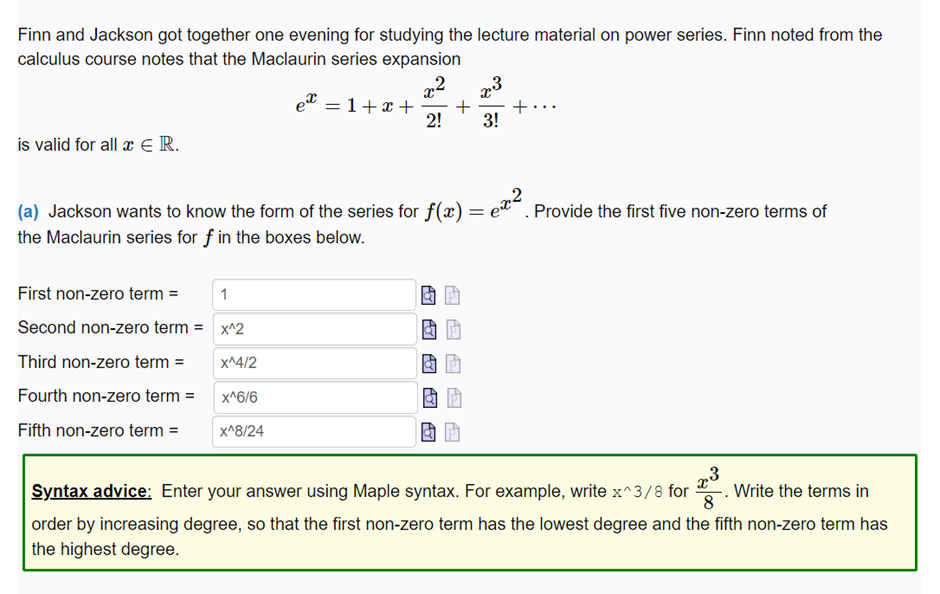Screen dimensions: 940x594
Task: Select the First non-zero term input containing 1
Action: [313, 294]
